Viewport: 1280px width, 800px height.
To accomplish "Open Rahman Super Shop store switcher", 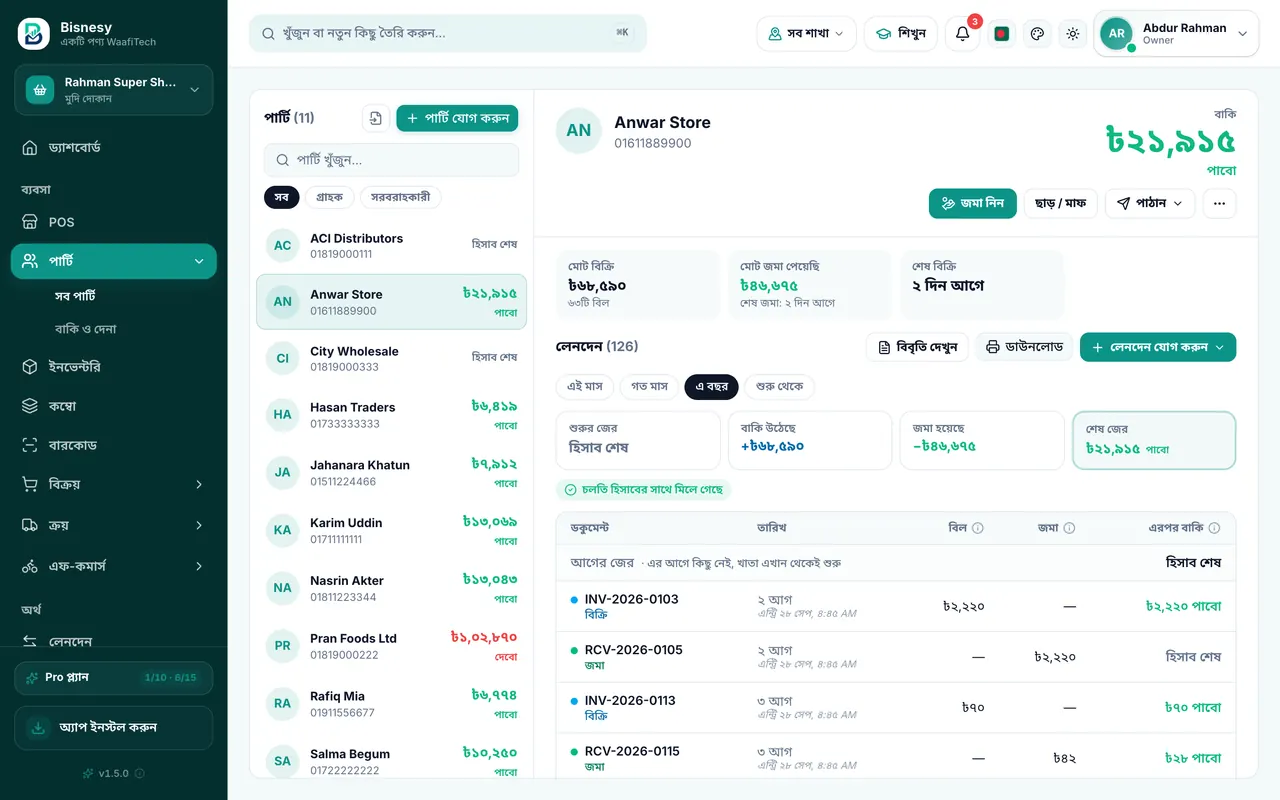I will [x=113, y=90].
